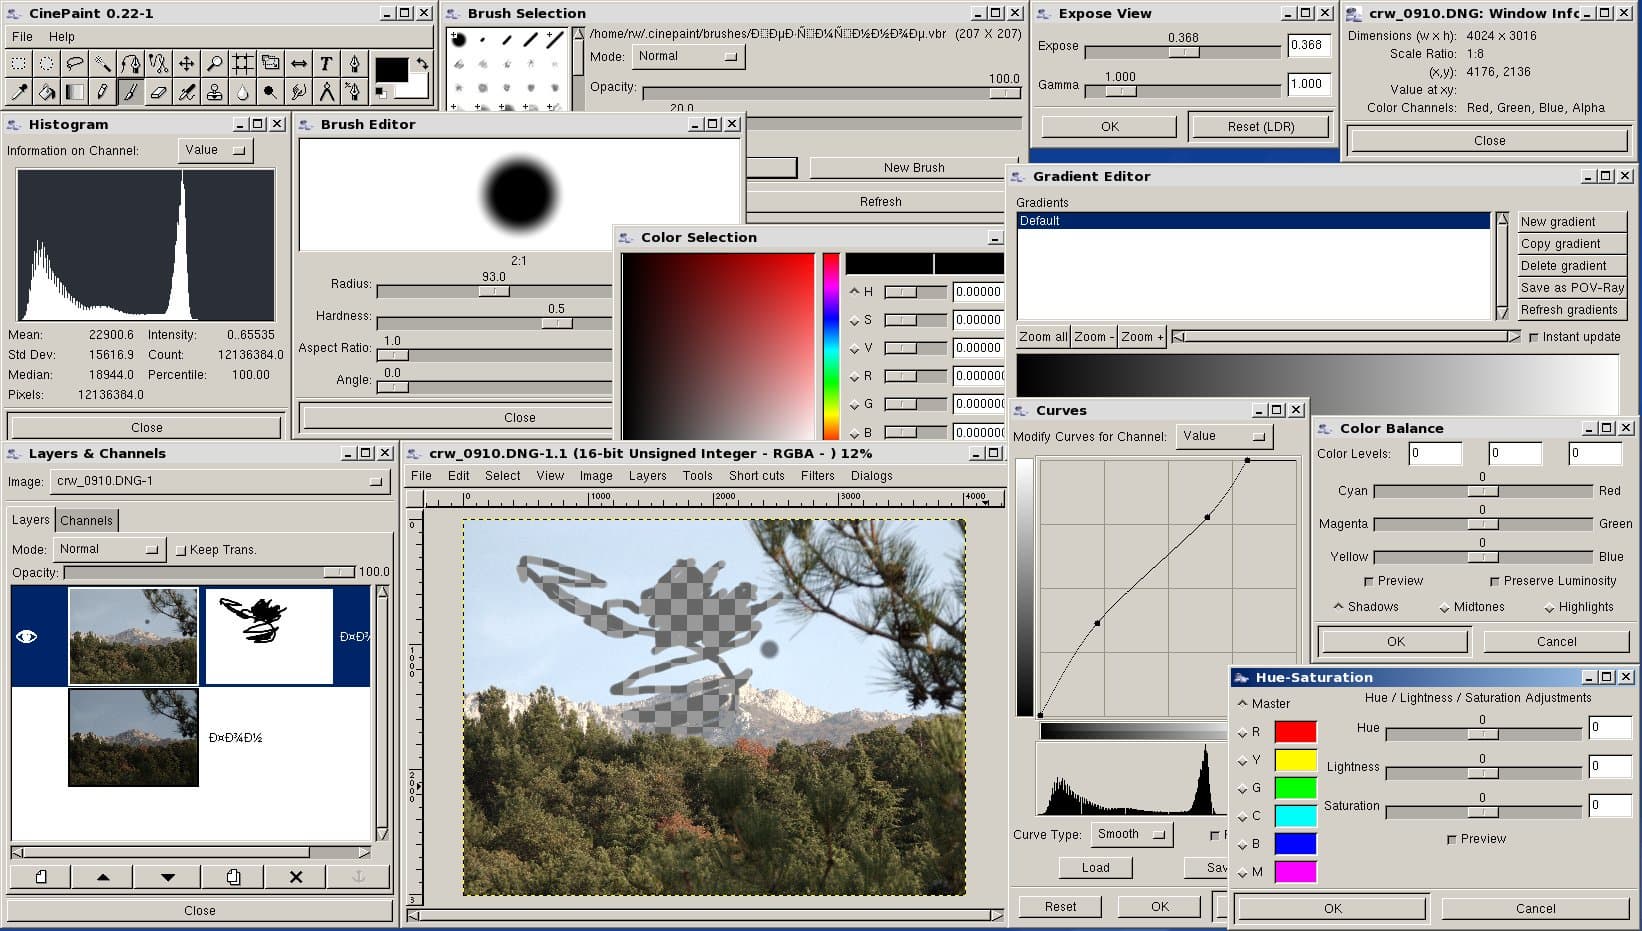The image size is (1642, 931).
Task: Select the Airbrush tool
Action: coord(187,92)
